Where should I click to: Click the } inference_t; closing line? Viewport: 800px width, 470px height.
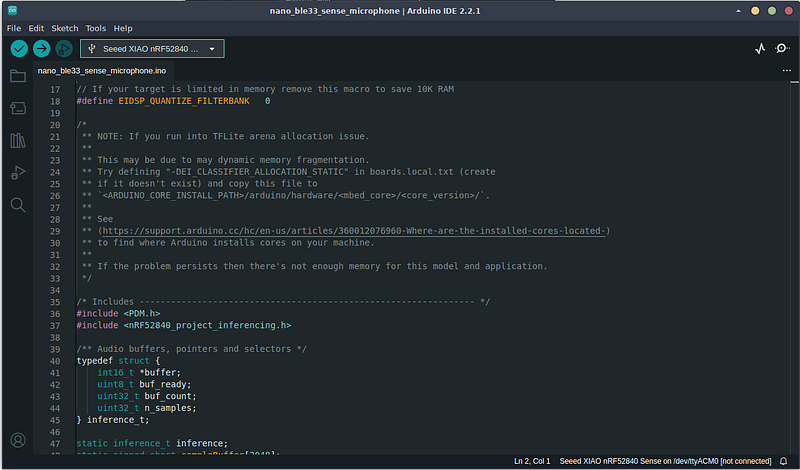click(x=113, y=419)
